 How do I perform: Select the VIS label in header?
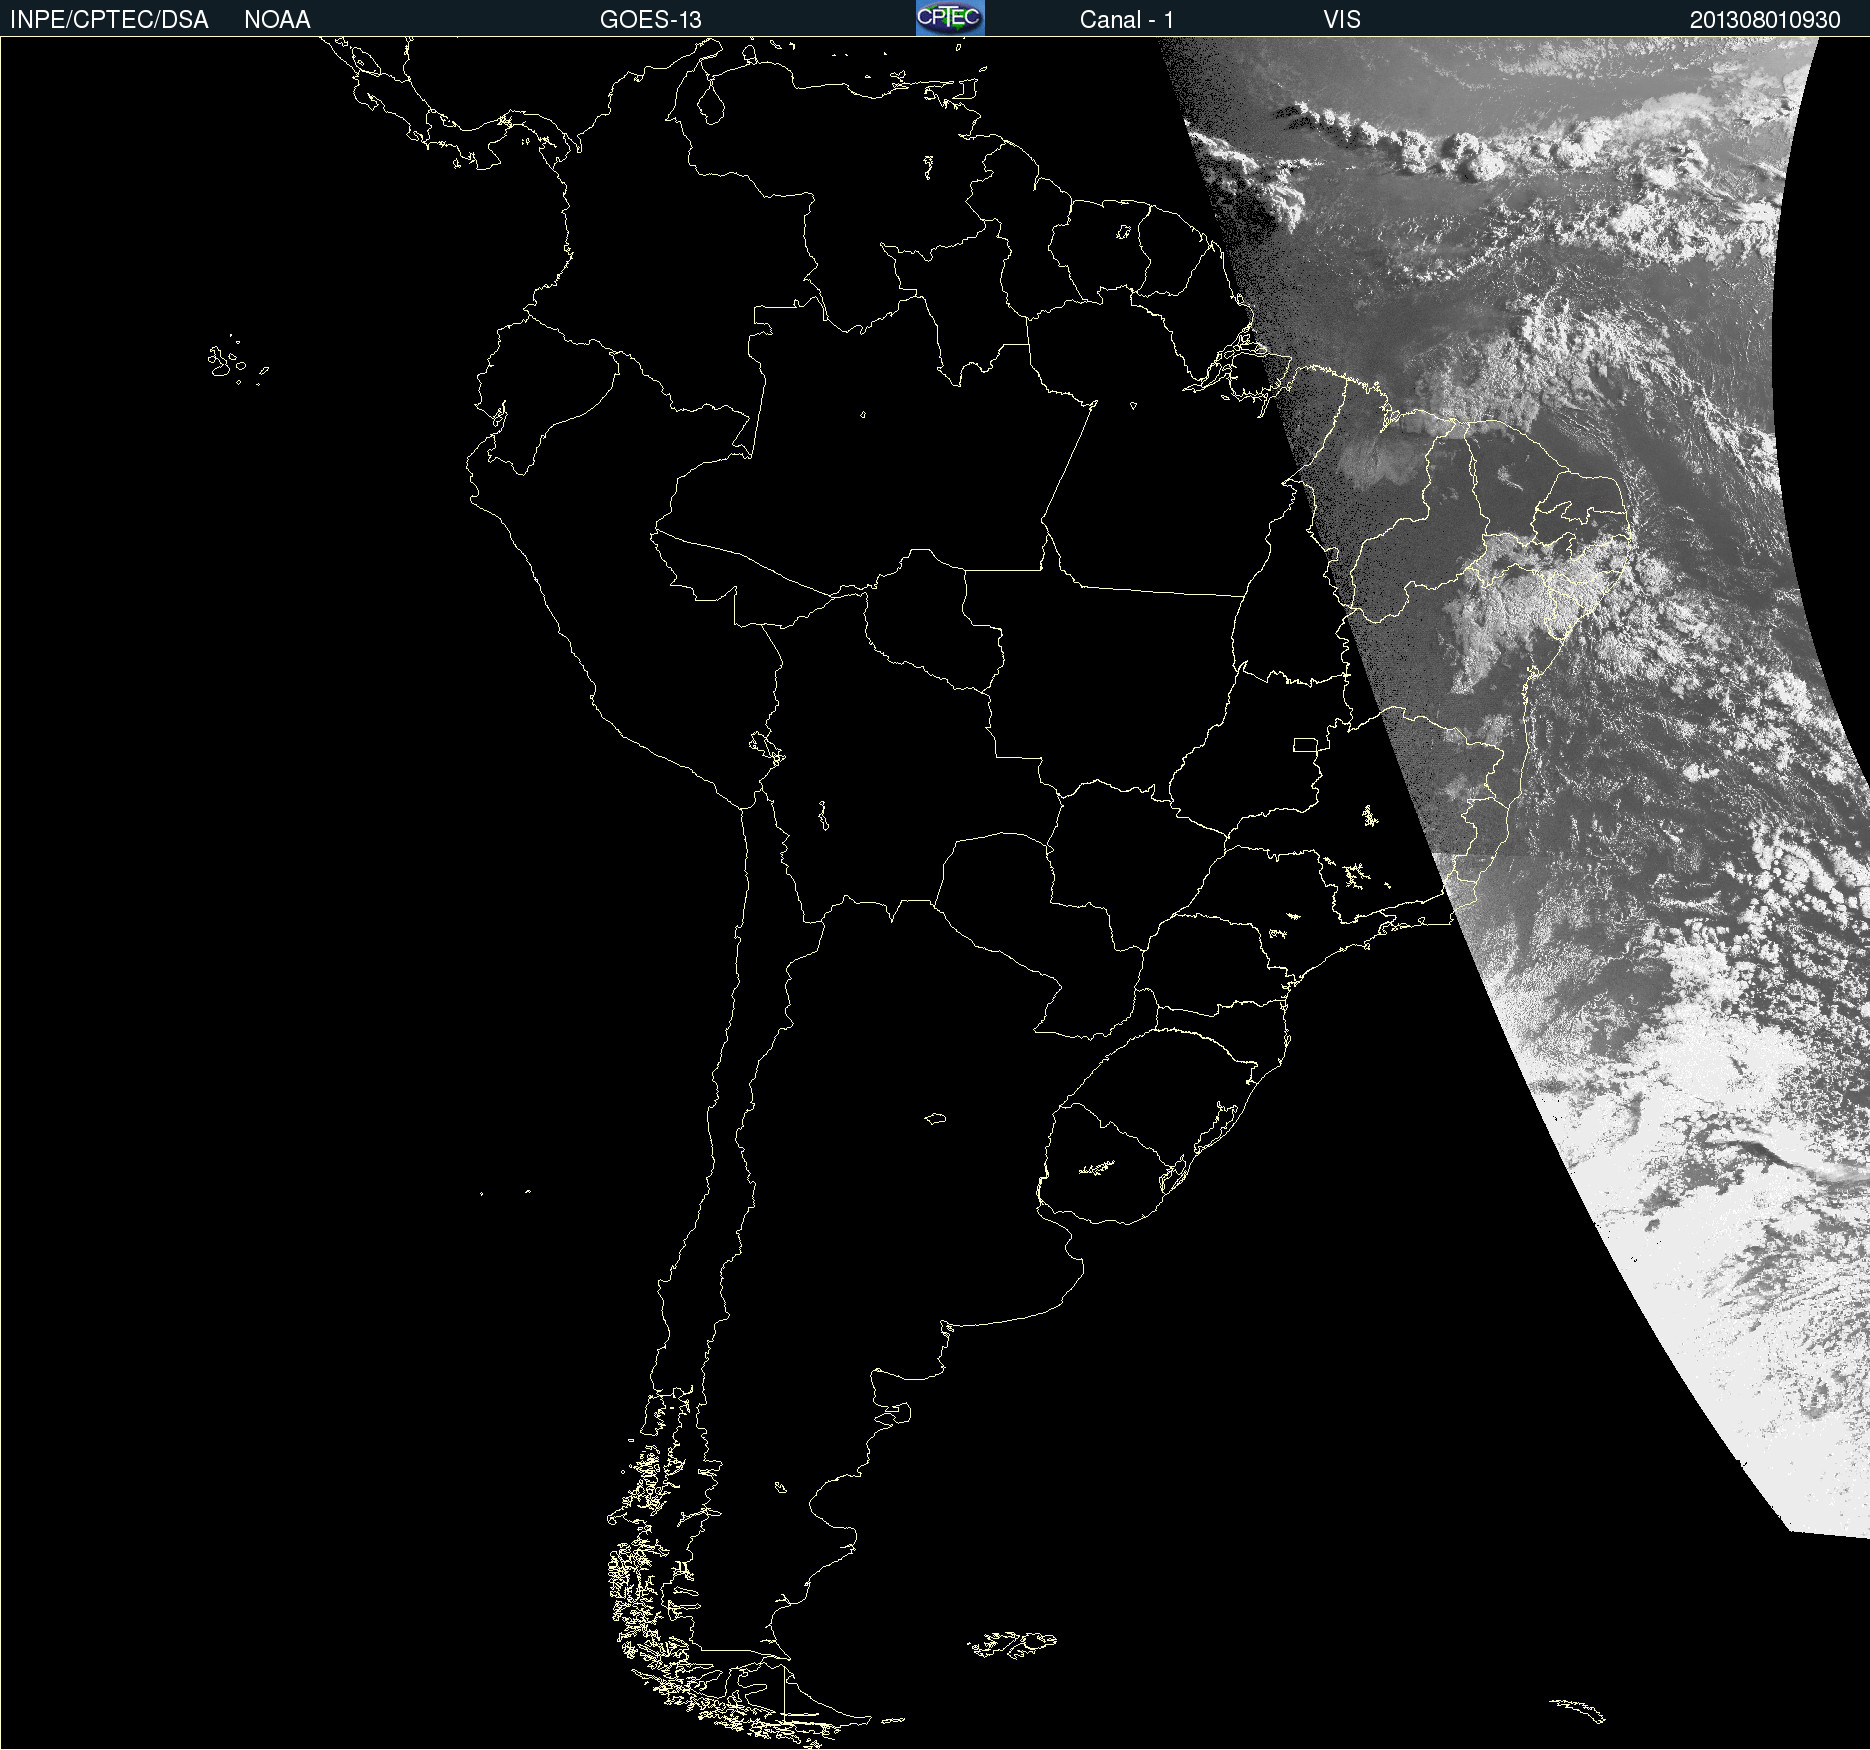(1341, 20)
